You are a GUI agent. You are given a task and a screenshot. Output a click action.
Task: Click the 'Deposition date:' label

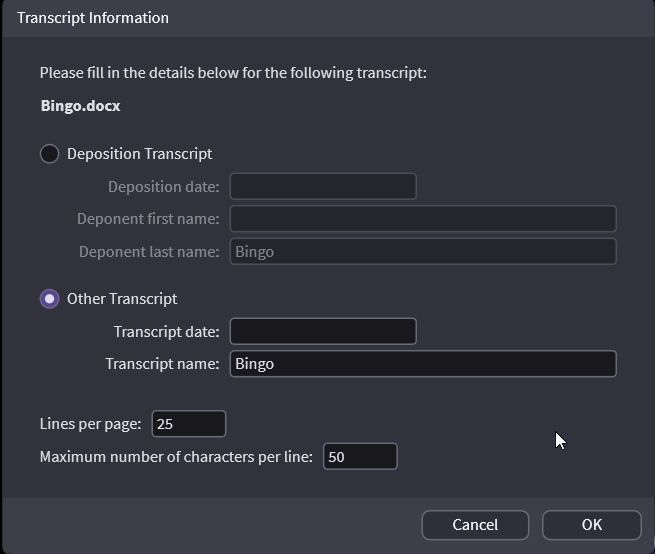[x=163, y=186]
